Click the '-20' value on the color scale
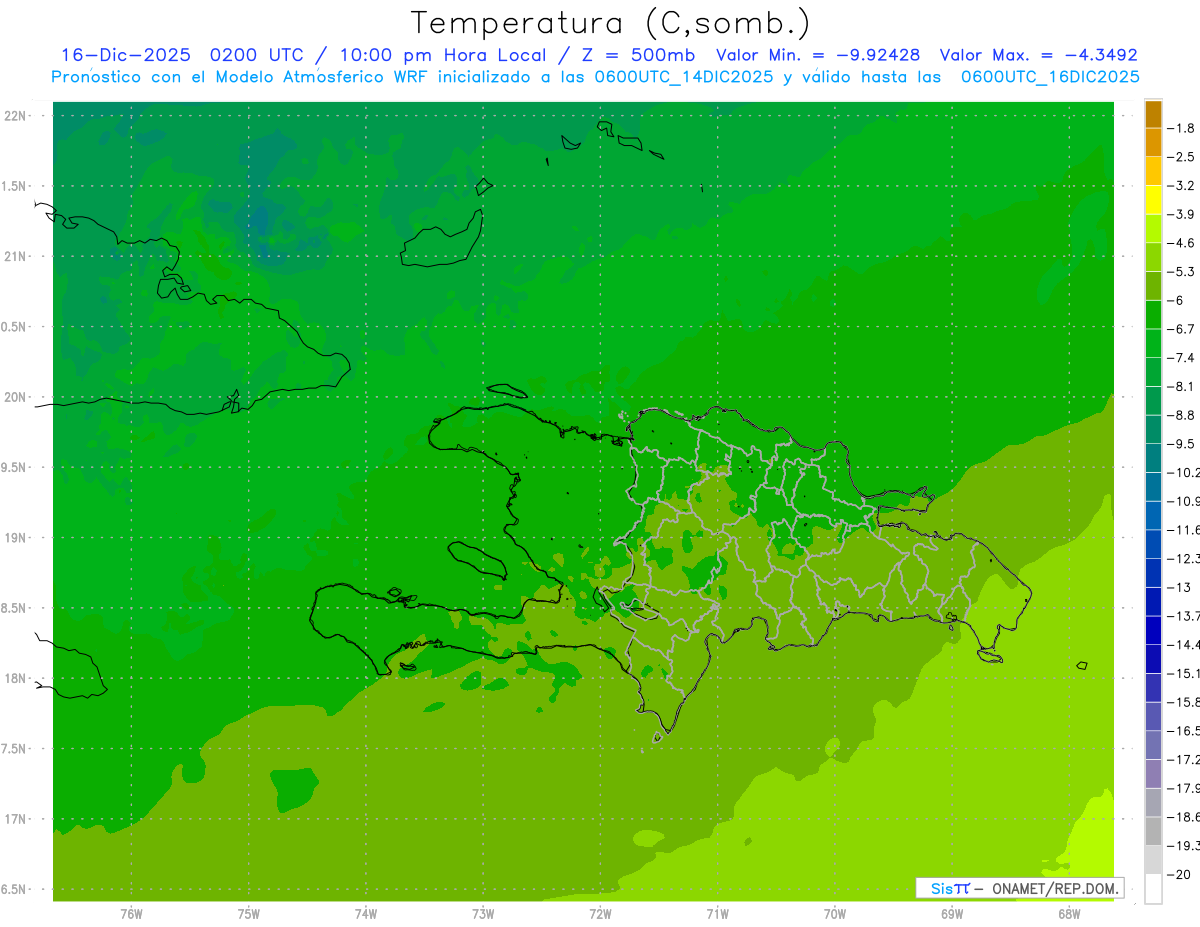1200x927 pixels. (x=1180, y=875)
